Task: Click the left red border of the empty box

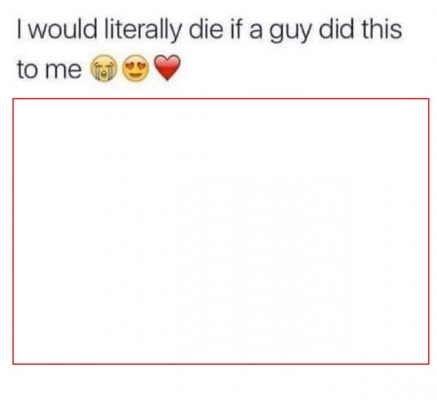Action: [13, 231]
